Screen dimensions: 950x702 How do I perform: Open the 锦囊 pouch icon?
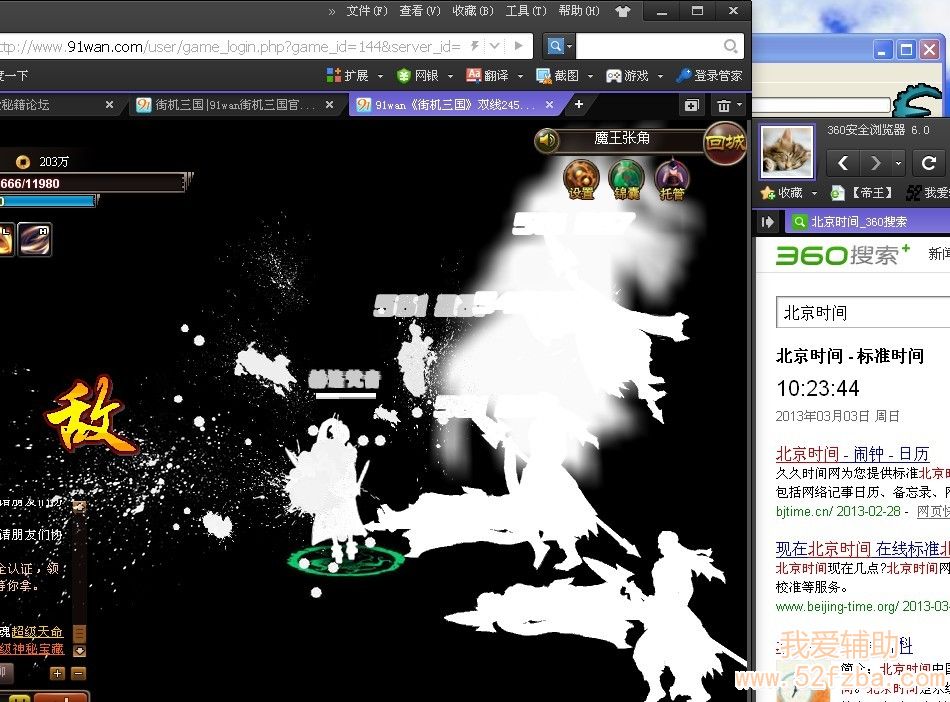(x=627, y=177)
